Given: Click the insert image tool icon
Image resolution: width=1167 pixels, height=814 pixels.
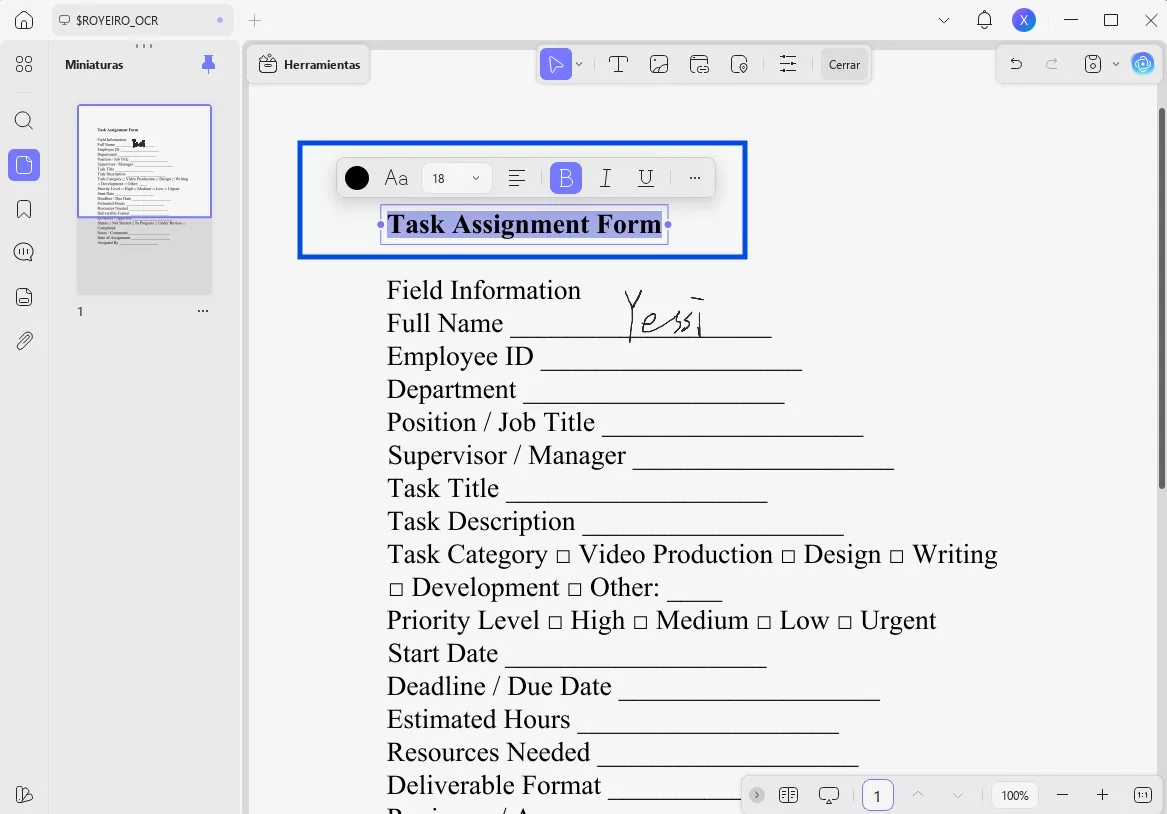Looking at the screenshot, I should click(658, 64).
